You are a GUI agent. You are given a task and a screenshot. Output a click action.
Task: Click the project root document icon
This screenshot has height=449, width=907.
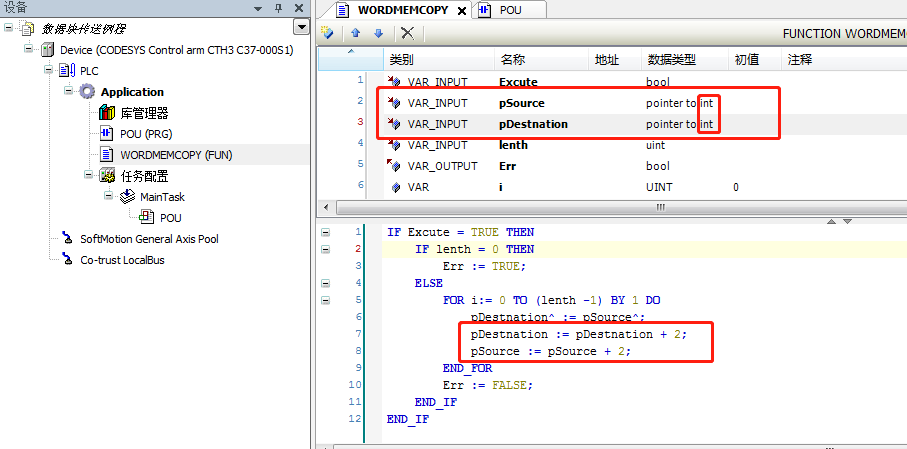pos(28,29)
